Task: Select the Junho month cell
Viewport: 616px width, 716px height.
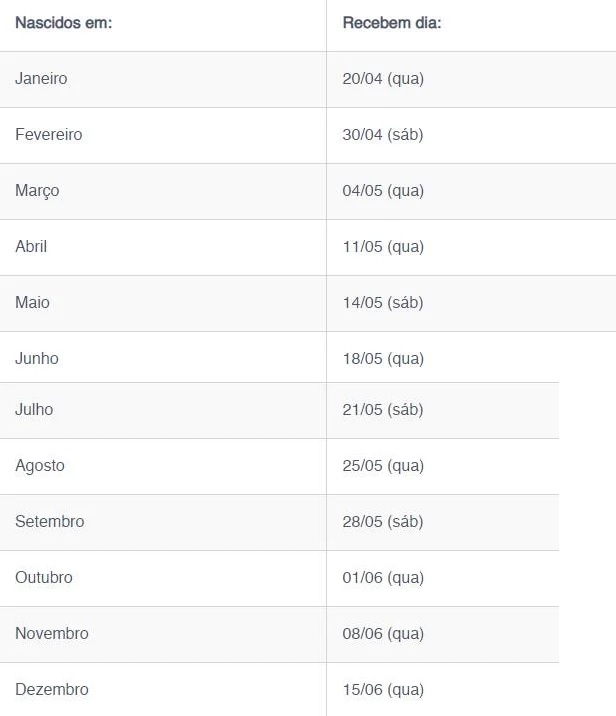Action: click(37, 358)
